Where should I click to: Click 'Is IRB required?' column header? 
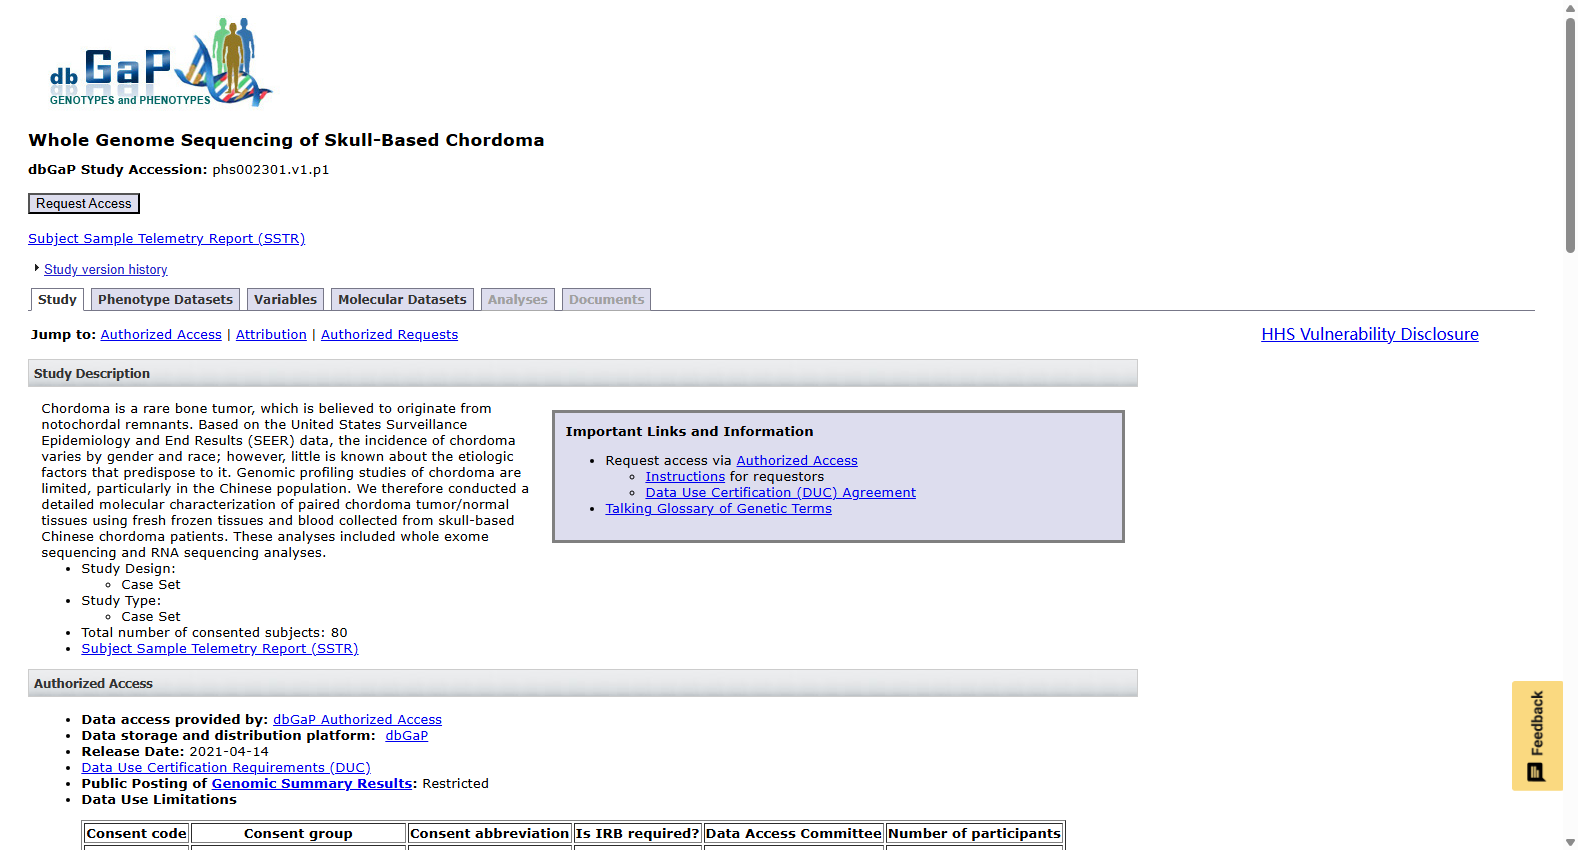(x=637, y=834)
